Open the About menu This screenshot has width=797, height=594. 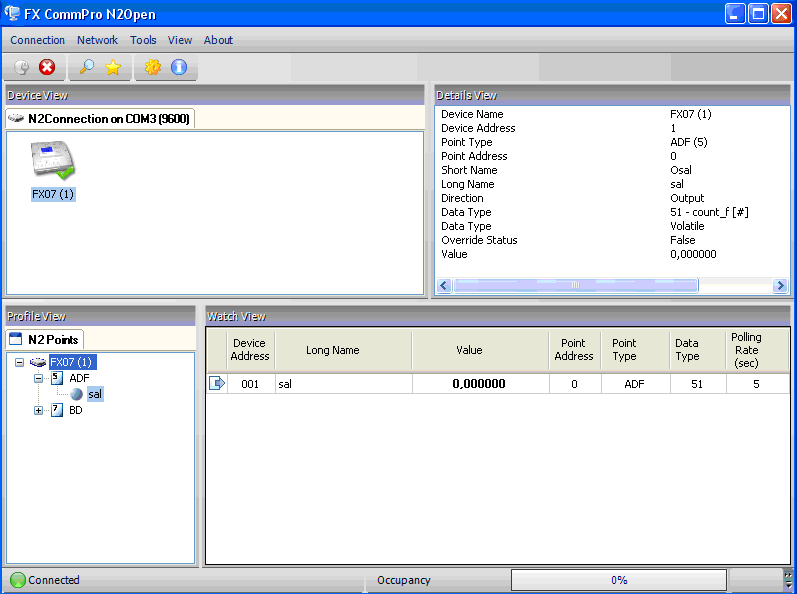point(218,40)
